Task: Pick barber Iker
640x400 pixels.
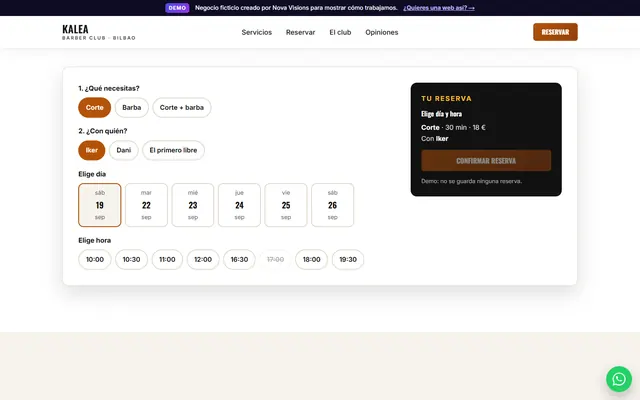Action: tap(91, 150)
